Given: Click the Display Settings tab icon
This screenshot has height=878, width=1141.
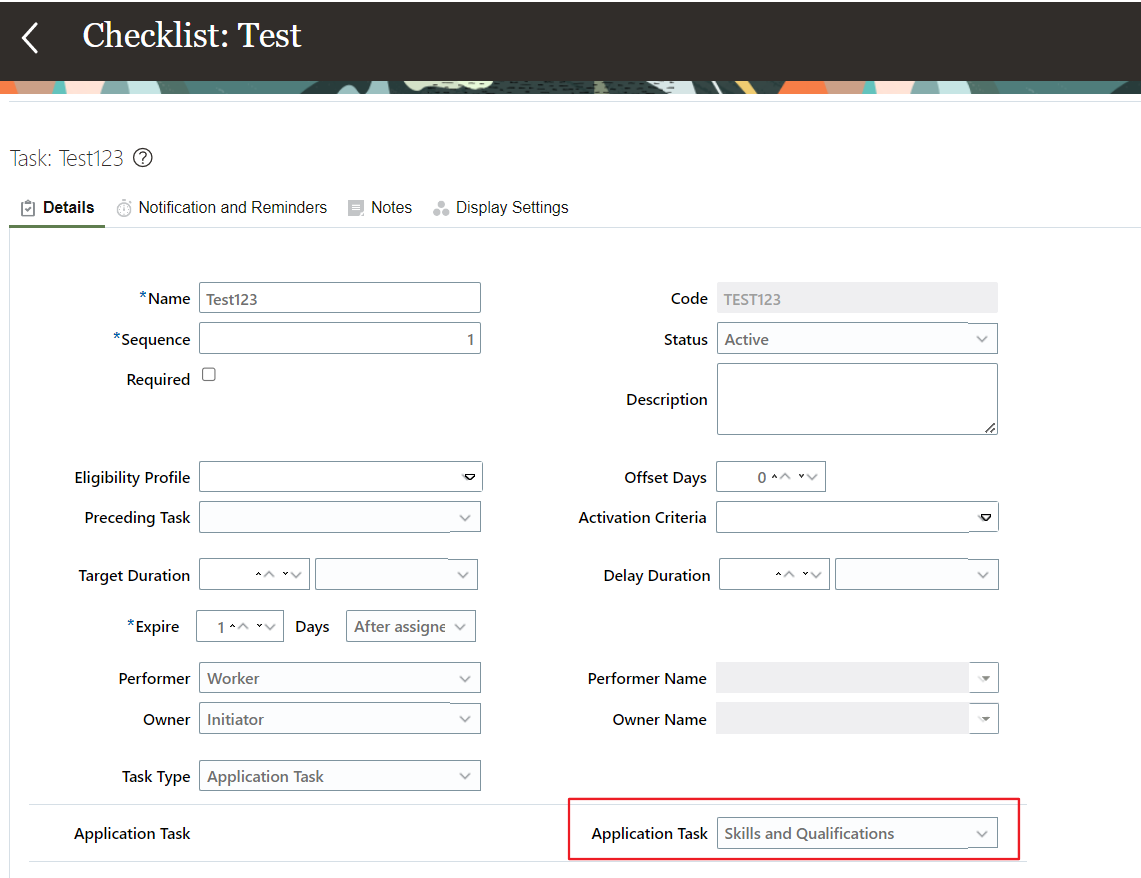Looking at the screenshot, I should click(441, 209).
